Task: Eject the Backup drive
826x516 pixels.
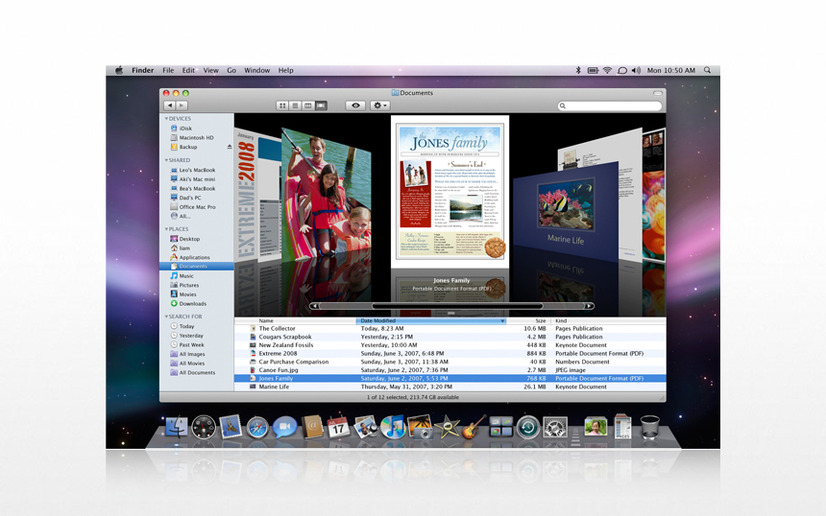Action: (229, 147)
